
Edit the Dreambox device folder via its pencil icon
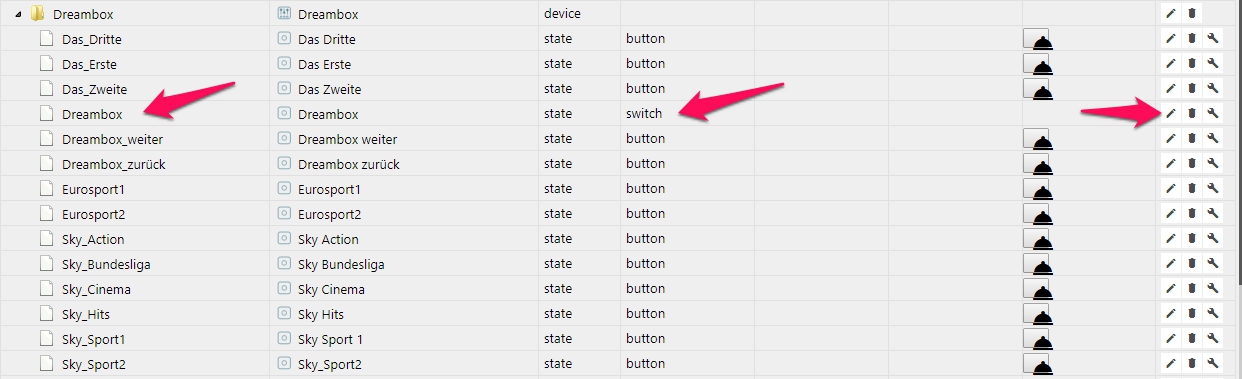(1171, 13)
